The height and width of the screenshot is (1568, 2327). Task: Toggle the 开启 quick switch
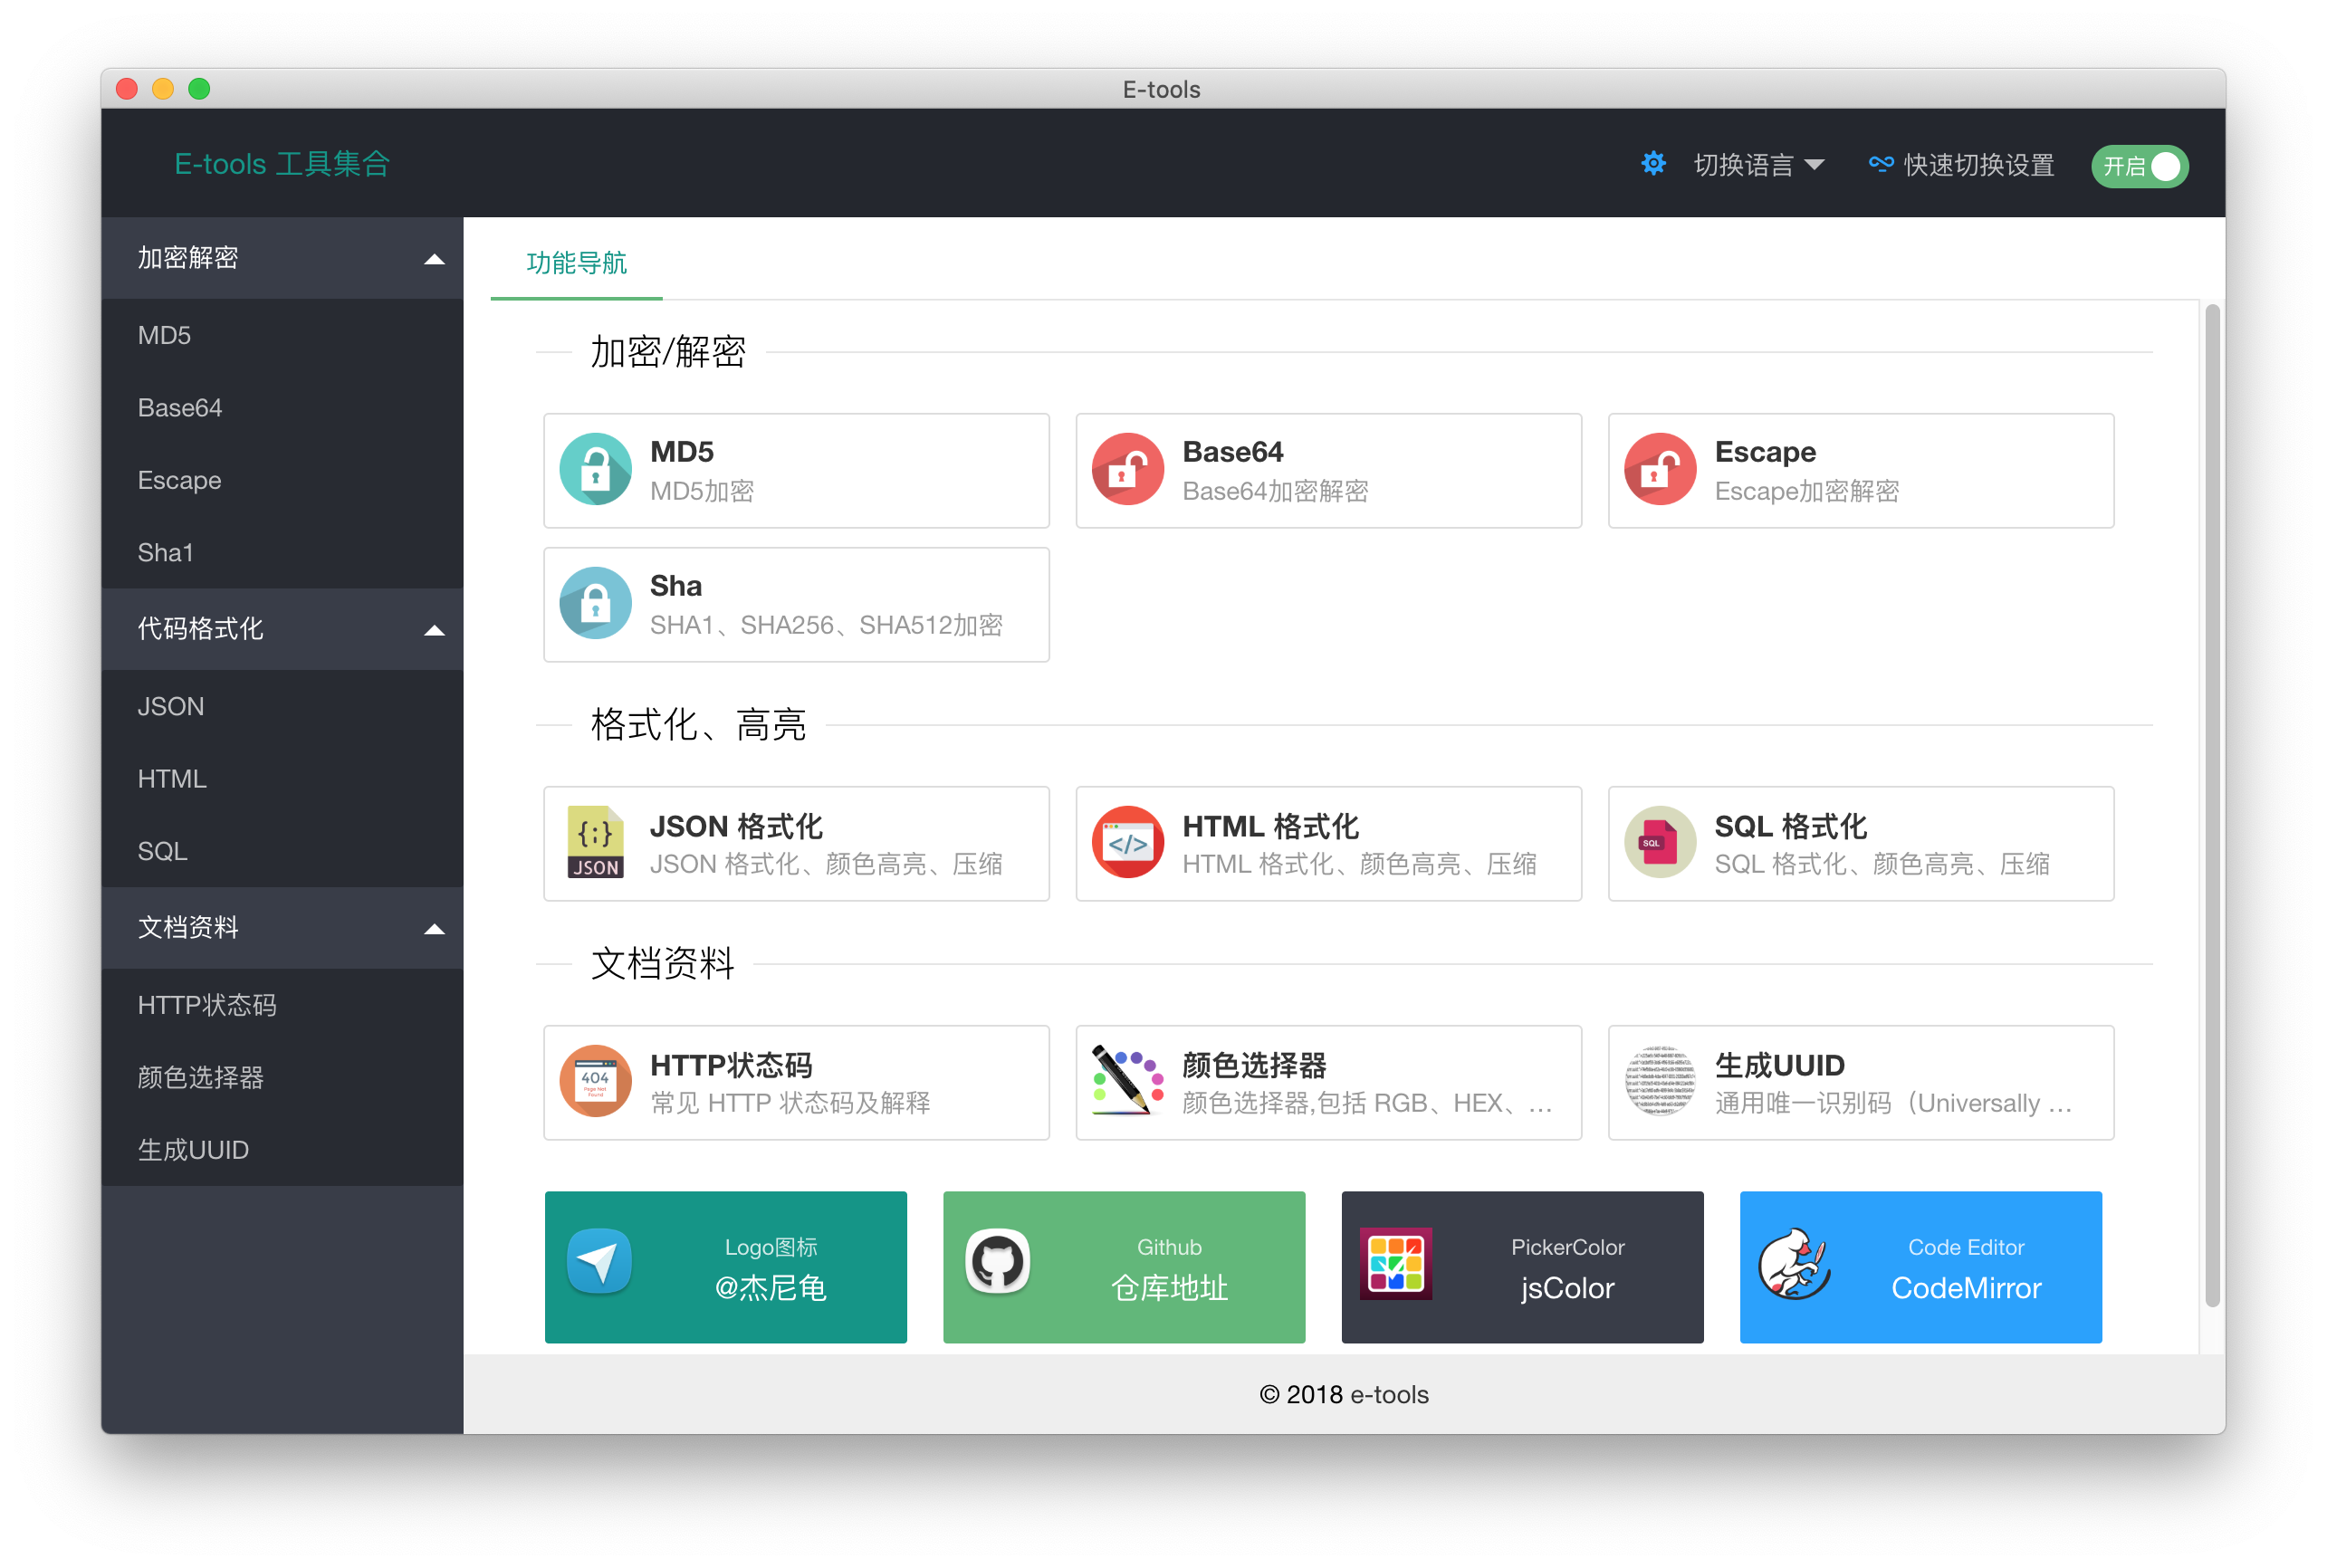(x=2139, y=166)
